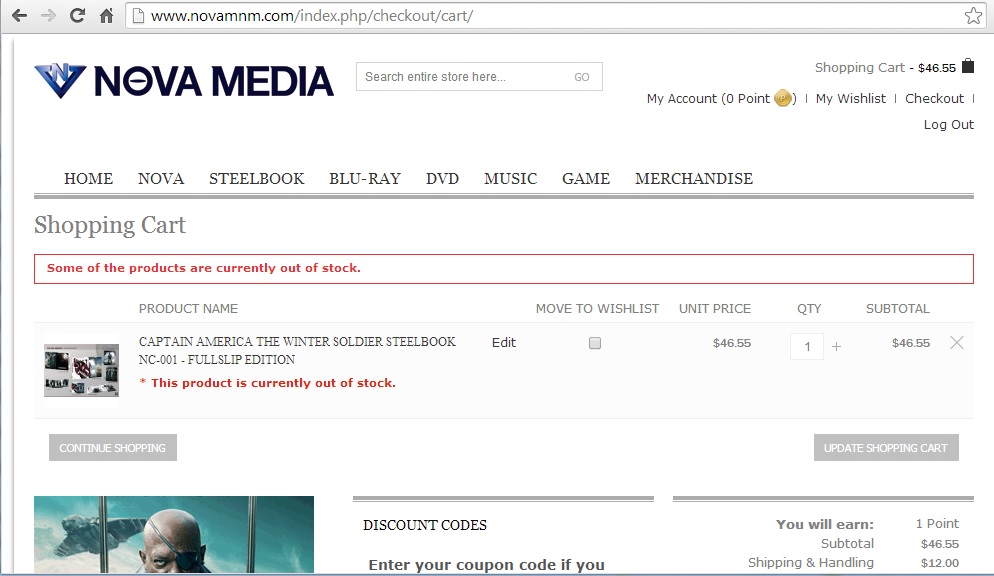This screenshot has height=576, width=994.
Task: Reload the page with the refresh icon
Action: (77, 15)
